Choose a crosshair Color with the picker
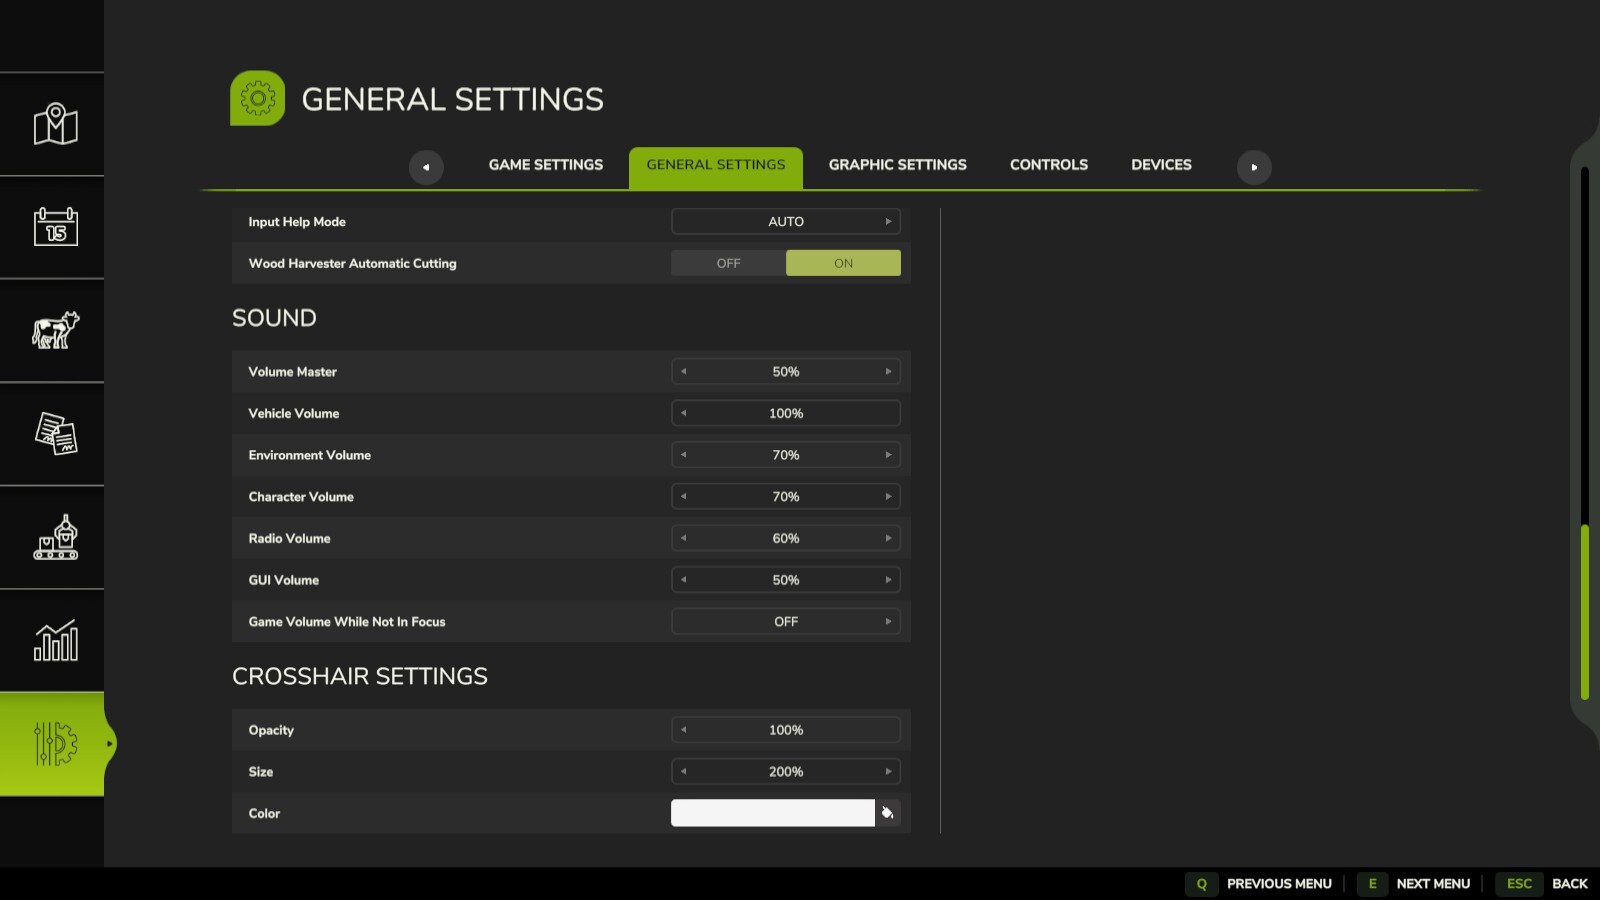Screen dimensions: 1600x900 [x=888, y=813]
